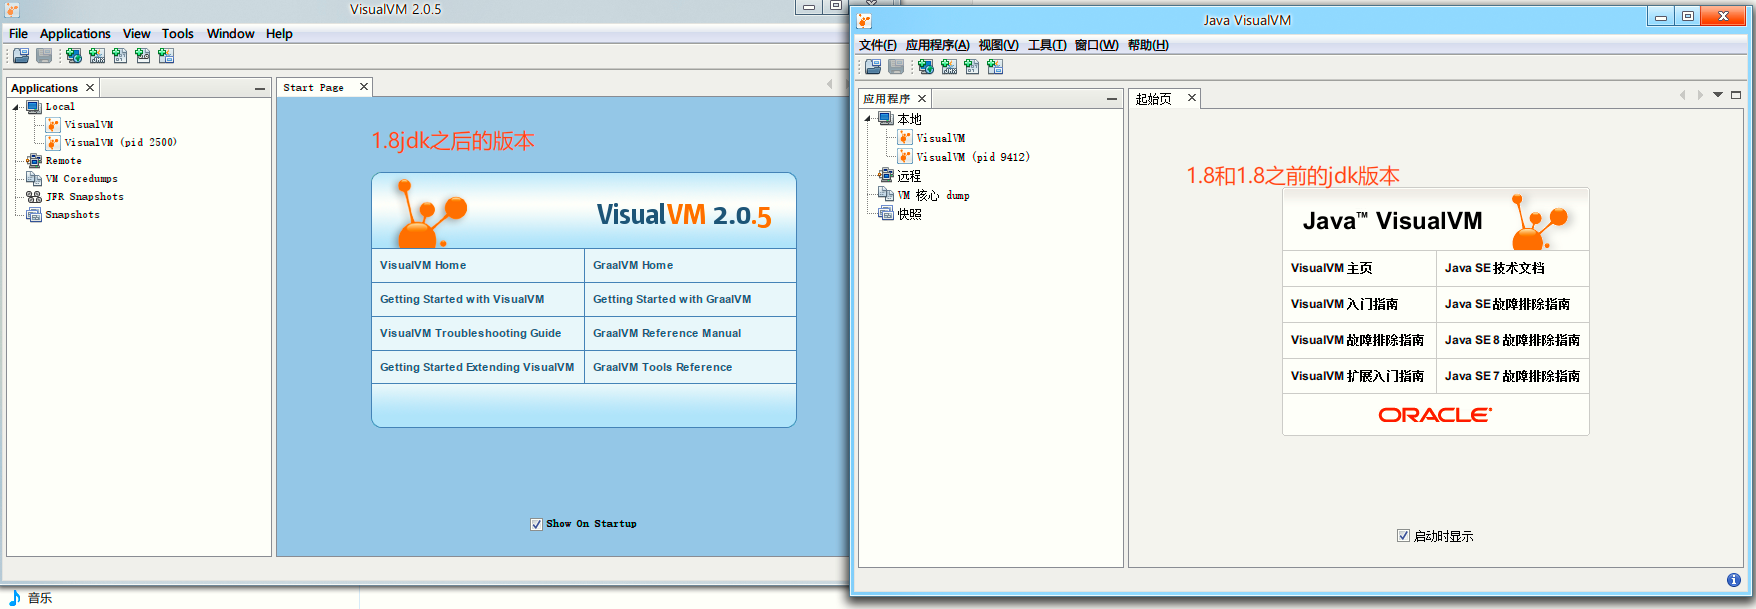Screen dimensions: 1756x609
Task: Open the View menu in VisualVM 2.0.5
Action: (137, 34)
